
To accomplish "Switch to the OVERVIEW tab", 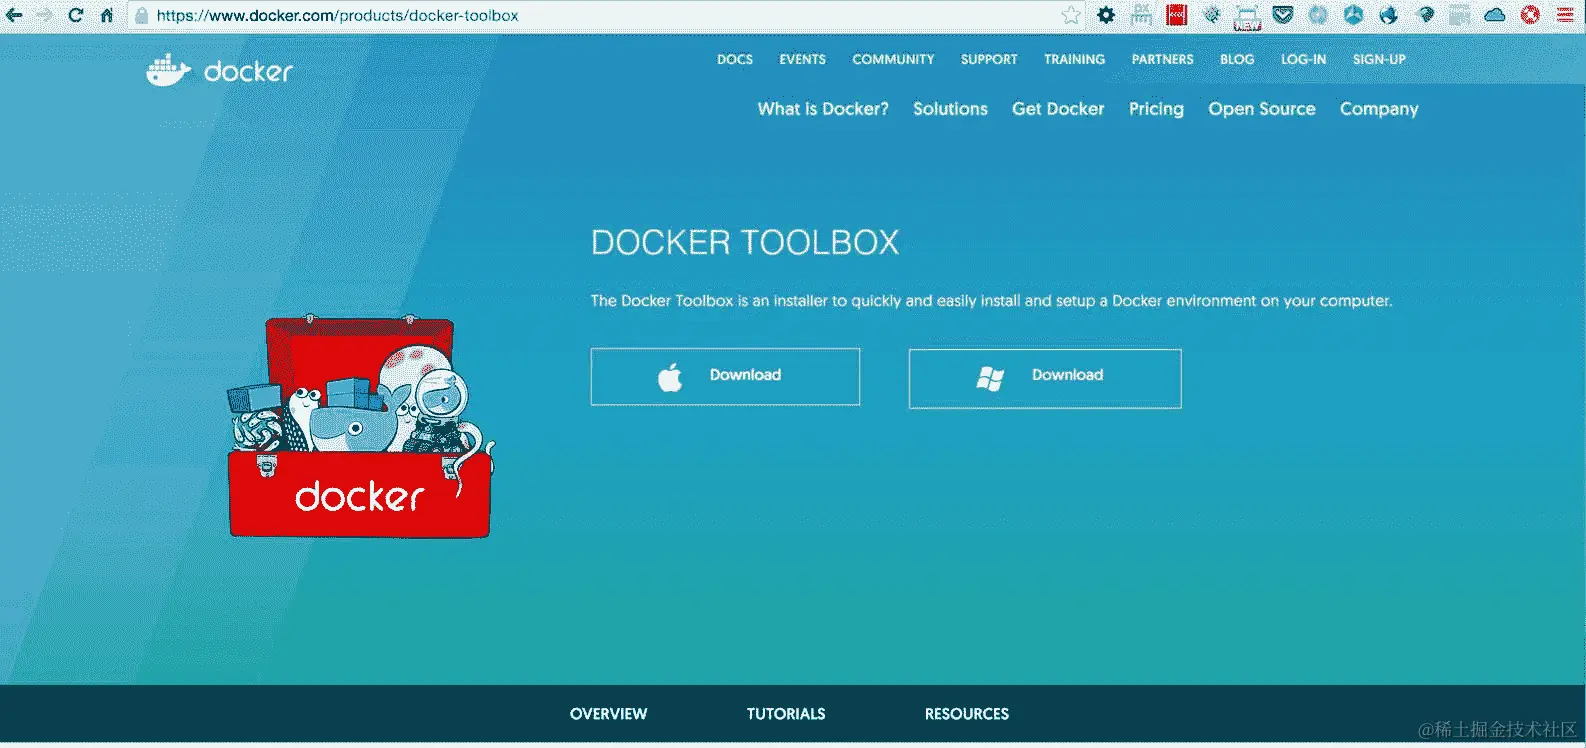I will [608, 714].
